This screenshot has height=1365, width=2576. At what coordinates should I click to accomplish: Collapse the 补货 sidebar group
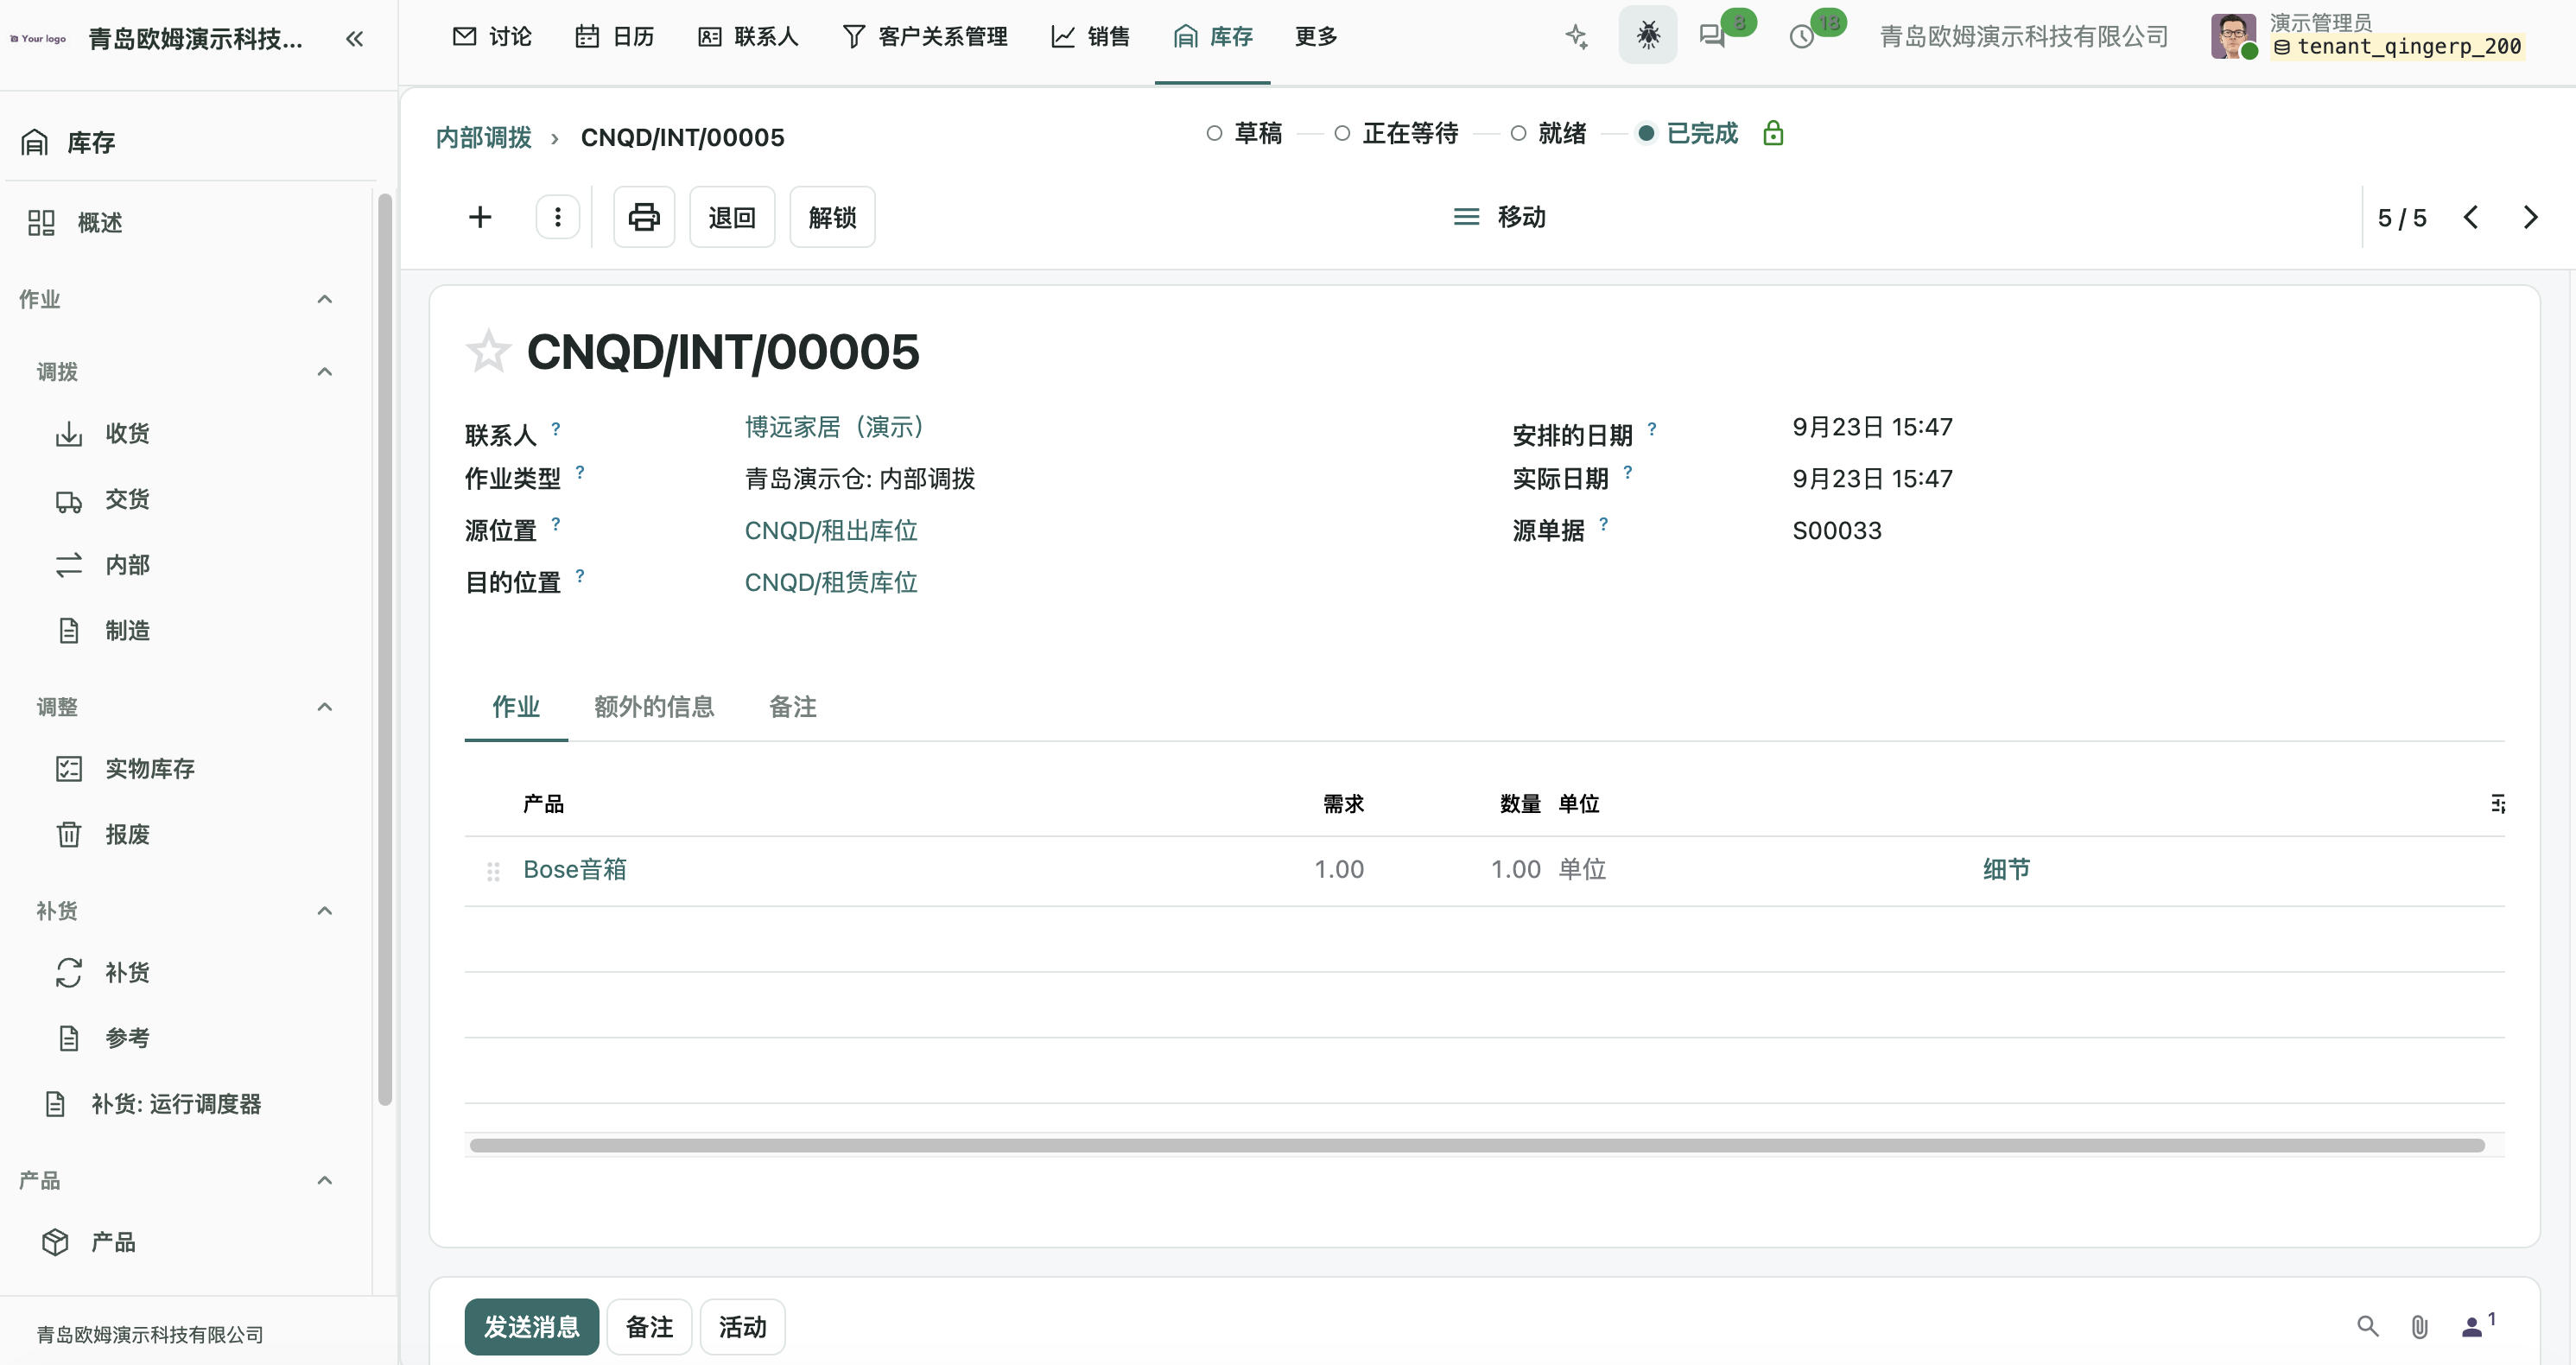tap(324, 911)
